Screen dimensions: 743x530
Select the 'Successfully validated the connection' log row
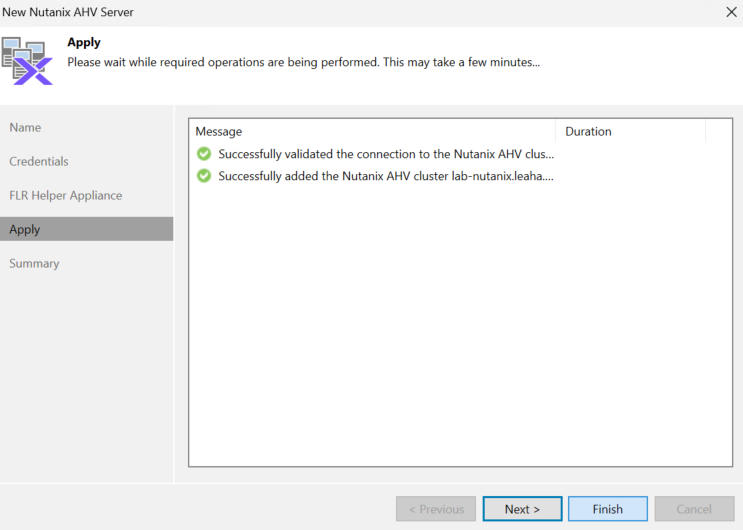[460, 154]
